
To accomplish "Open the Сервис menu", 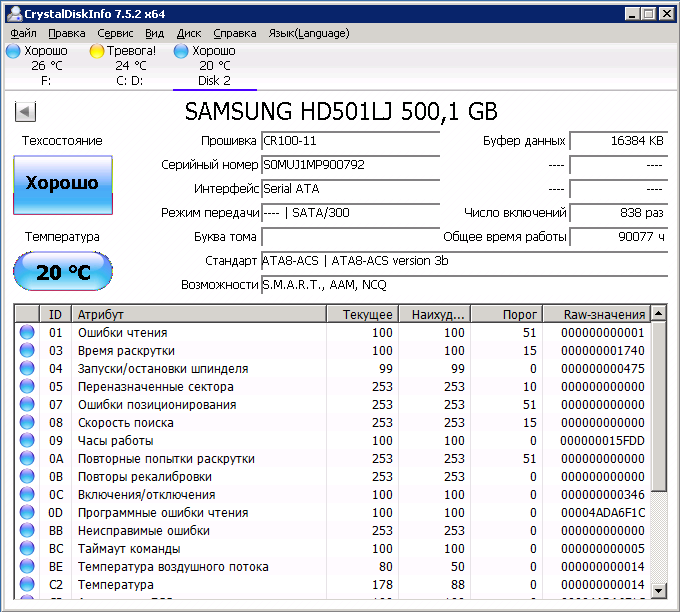I will click(115, 33).
